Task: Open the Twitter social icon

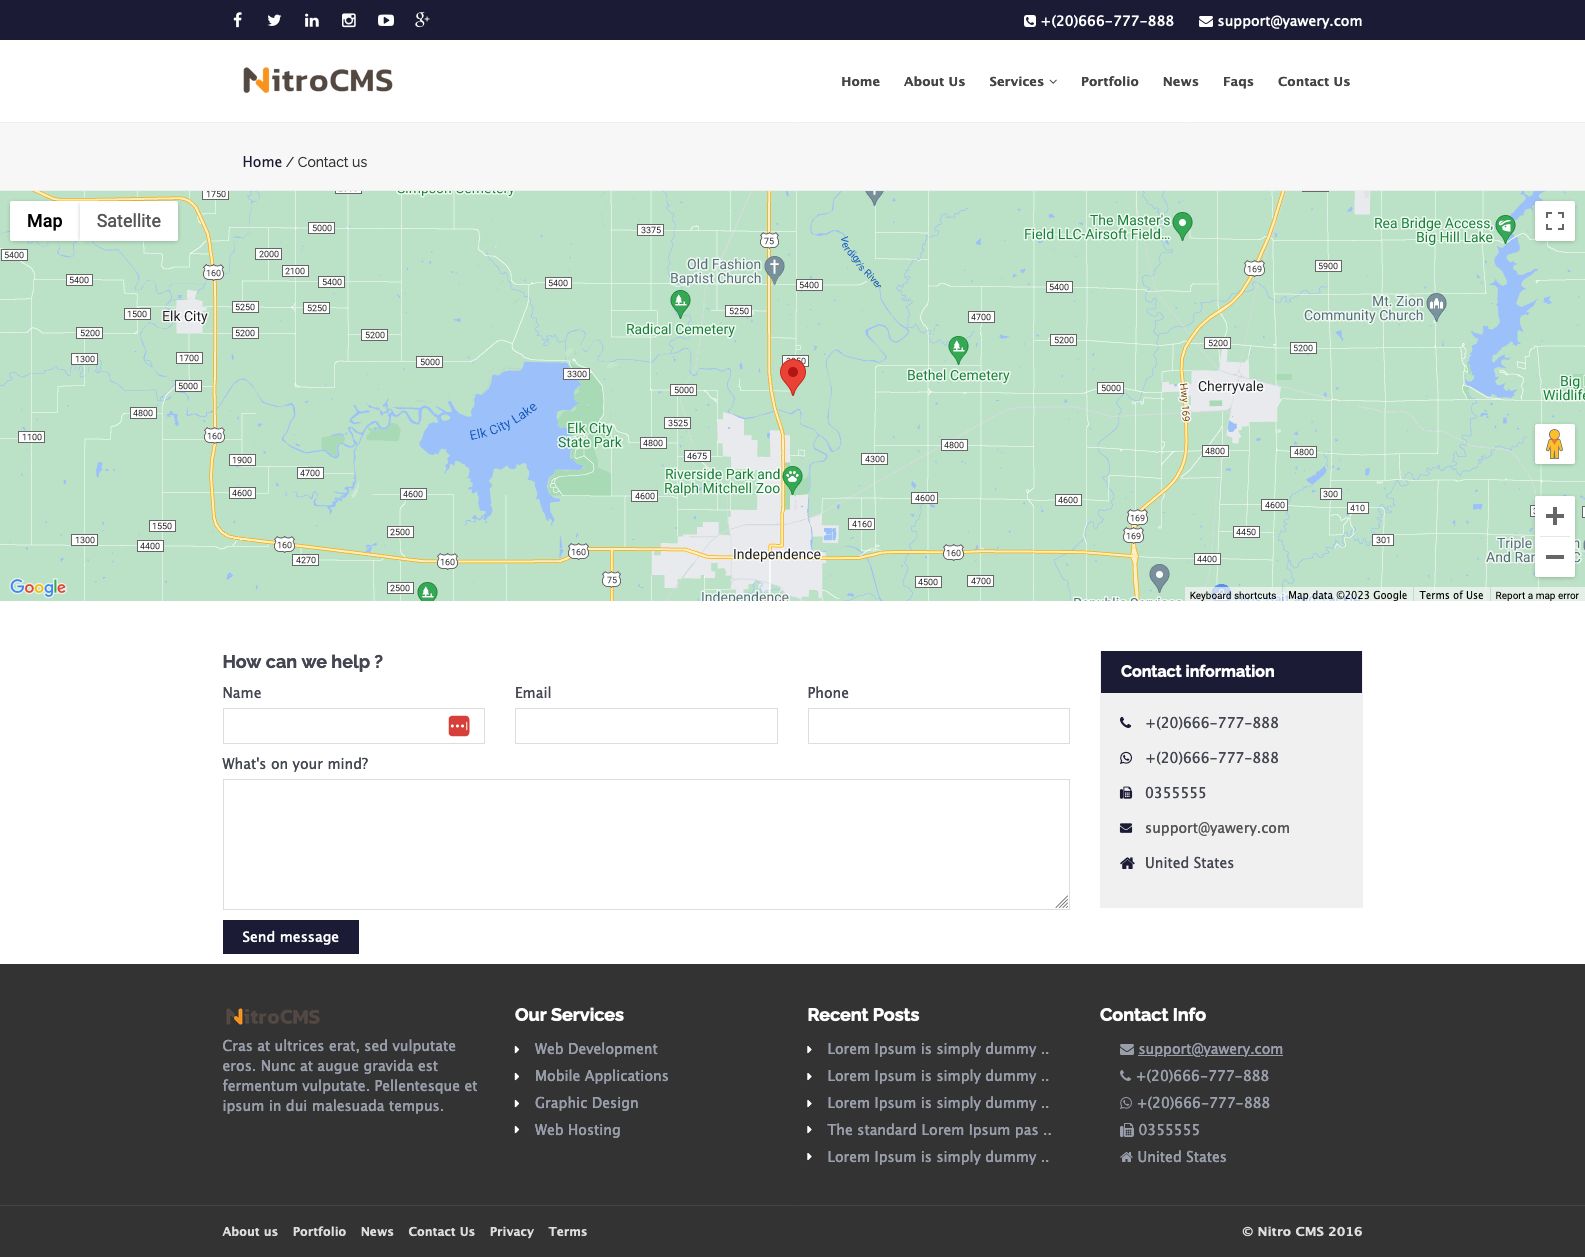Action: (274, 20)
